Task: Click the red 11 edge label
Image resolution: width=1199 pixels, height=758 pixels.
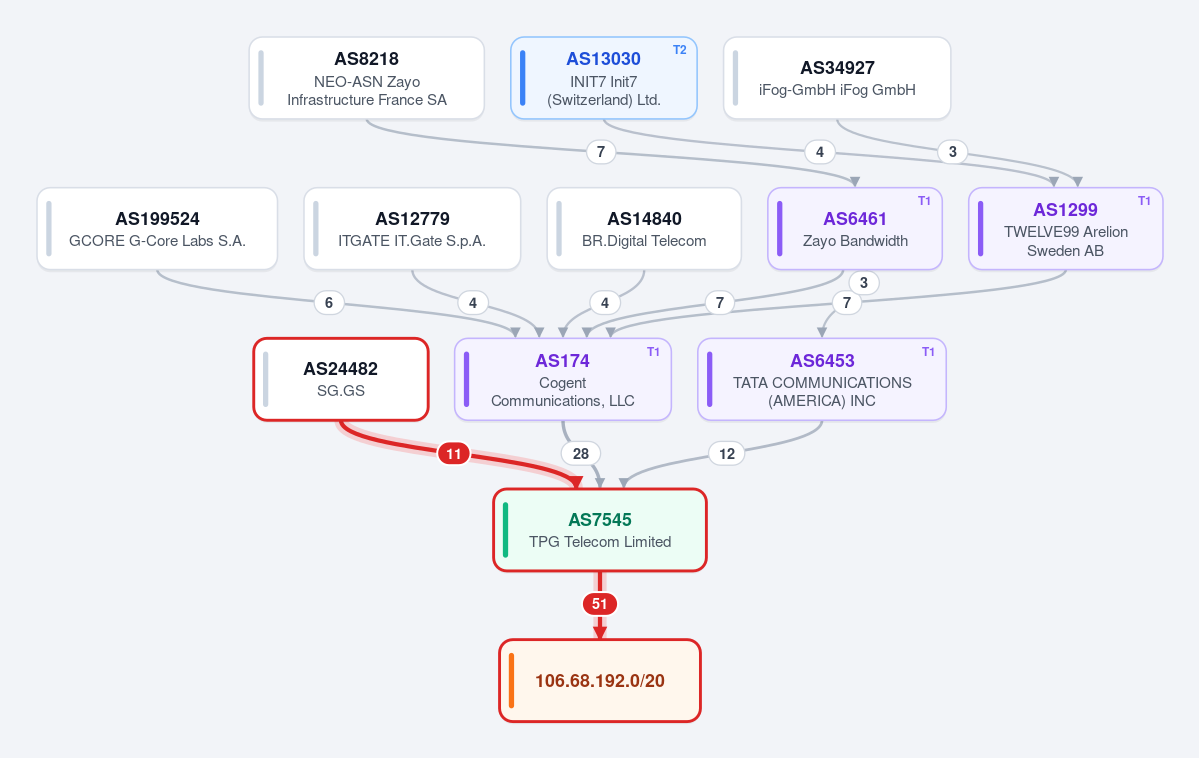Action: pyautogui.click(x=453, y=454)
